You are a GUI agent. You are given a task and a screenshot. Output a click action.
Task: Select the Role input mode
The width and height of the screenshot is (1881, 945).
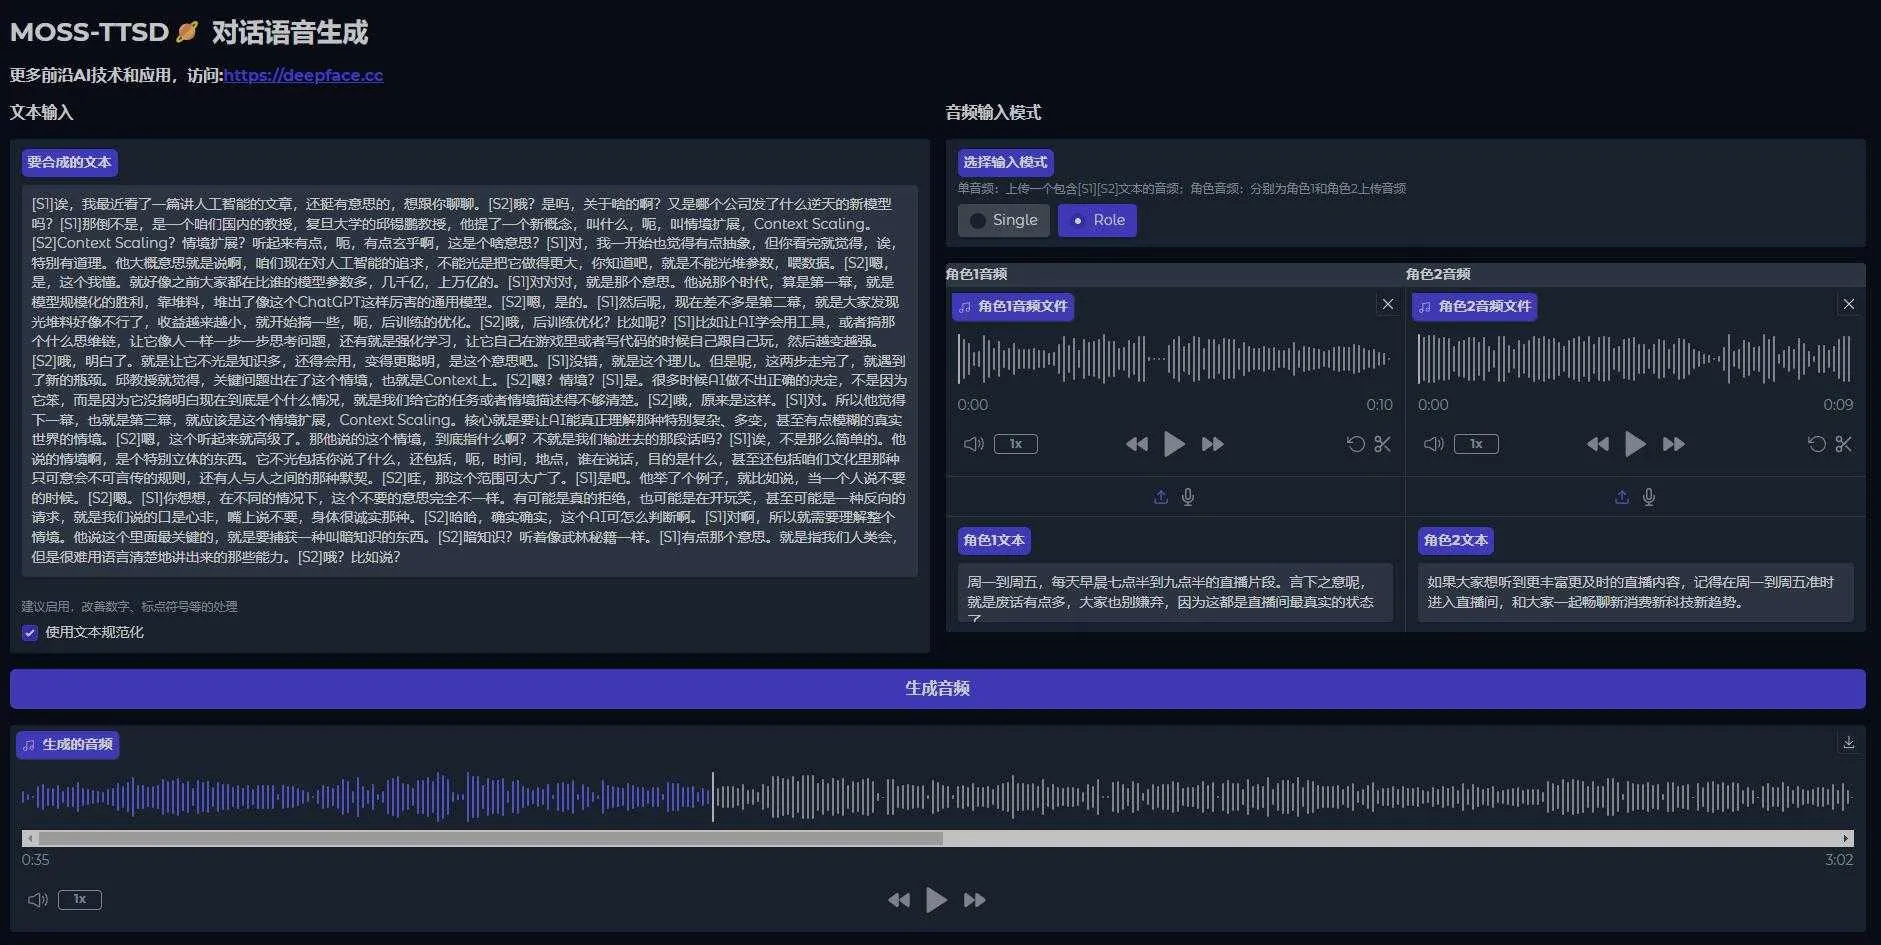(1097, 220)
